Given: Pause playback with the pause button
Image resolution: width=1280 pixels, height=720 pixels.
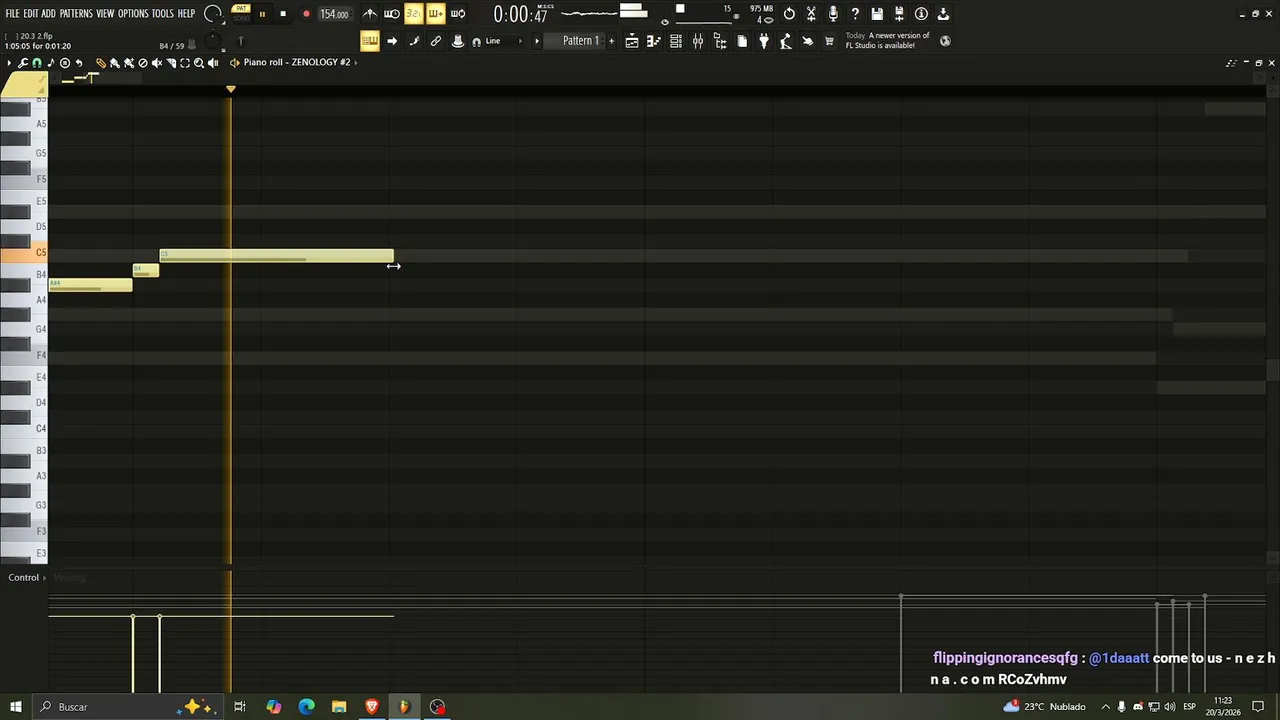Looking at the screenshot, I should pyautogui.click(x=262, y=14).
